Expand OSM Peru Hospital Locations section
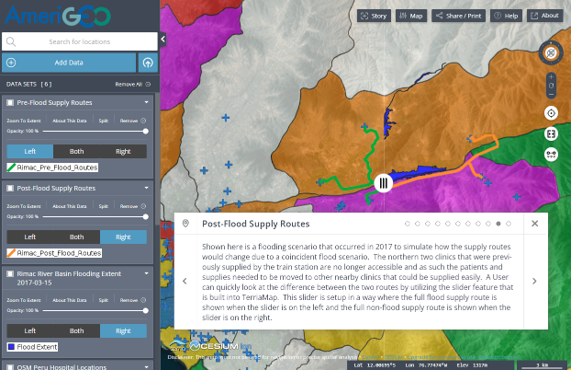Screen dimensions: 571x370 click(146, 366)
